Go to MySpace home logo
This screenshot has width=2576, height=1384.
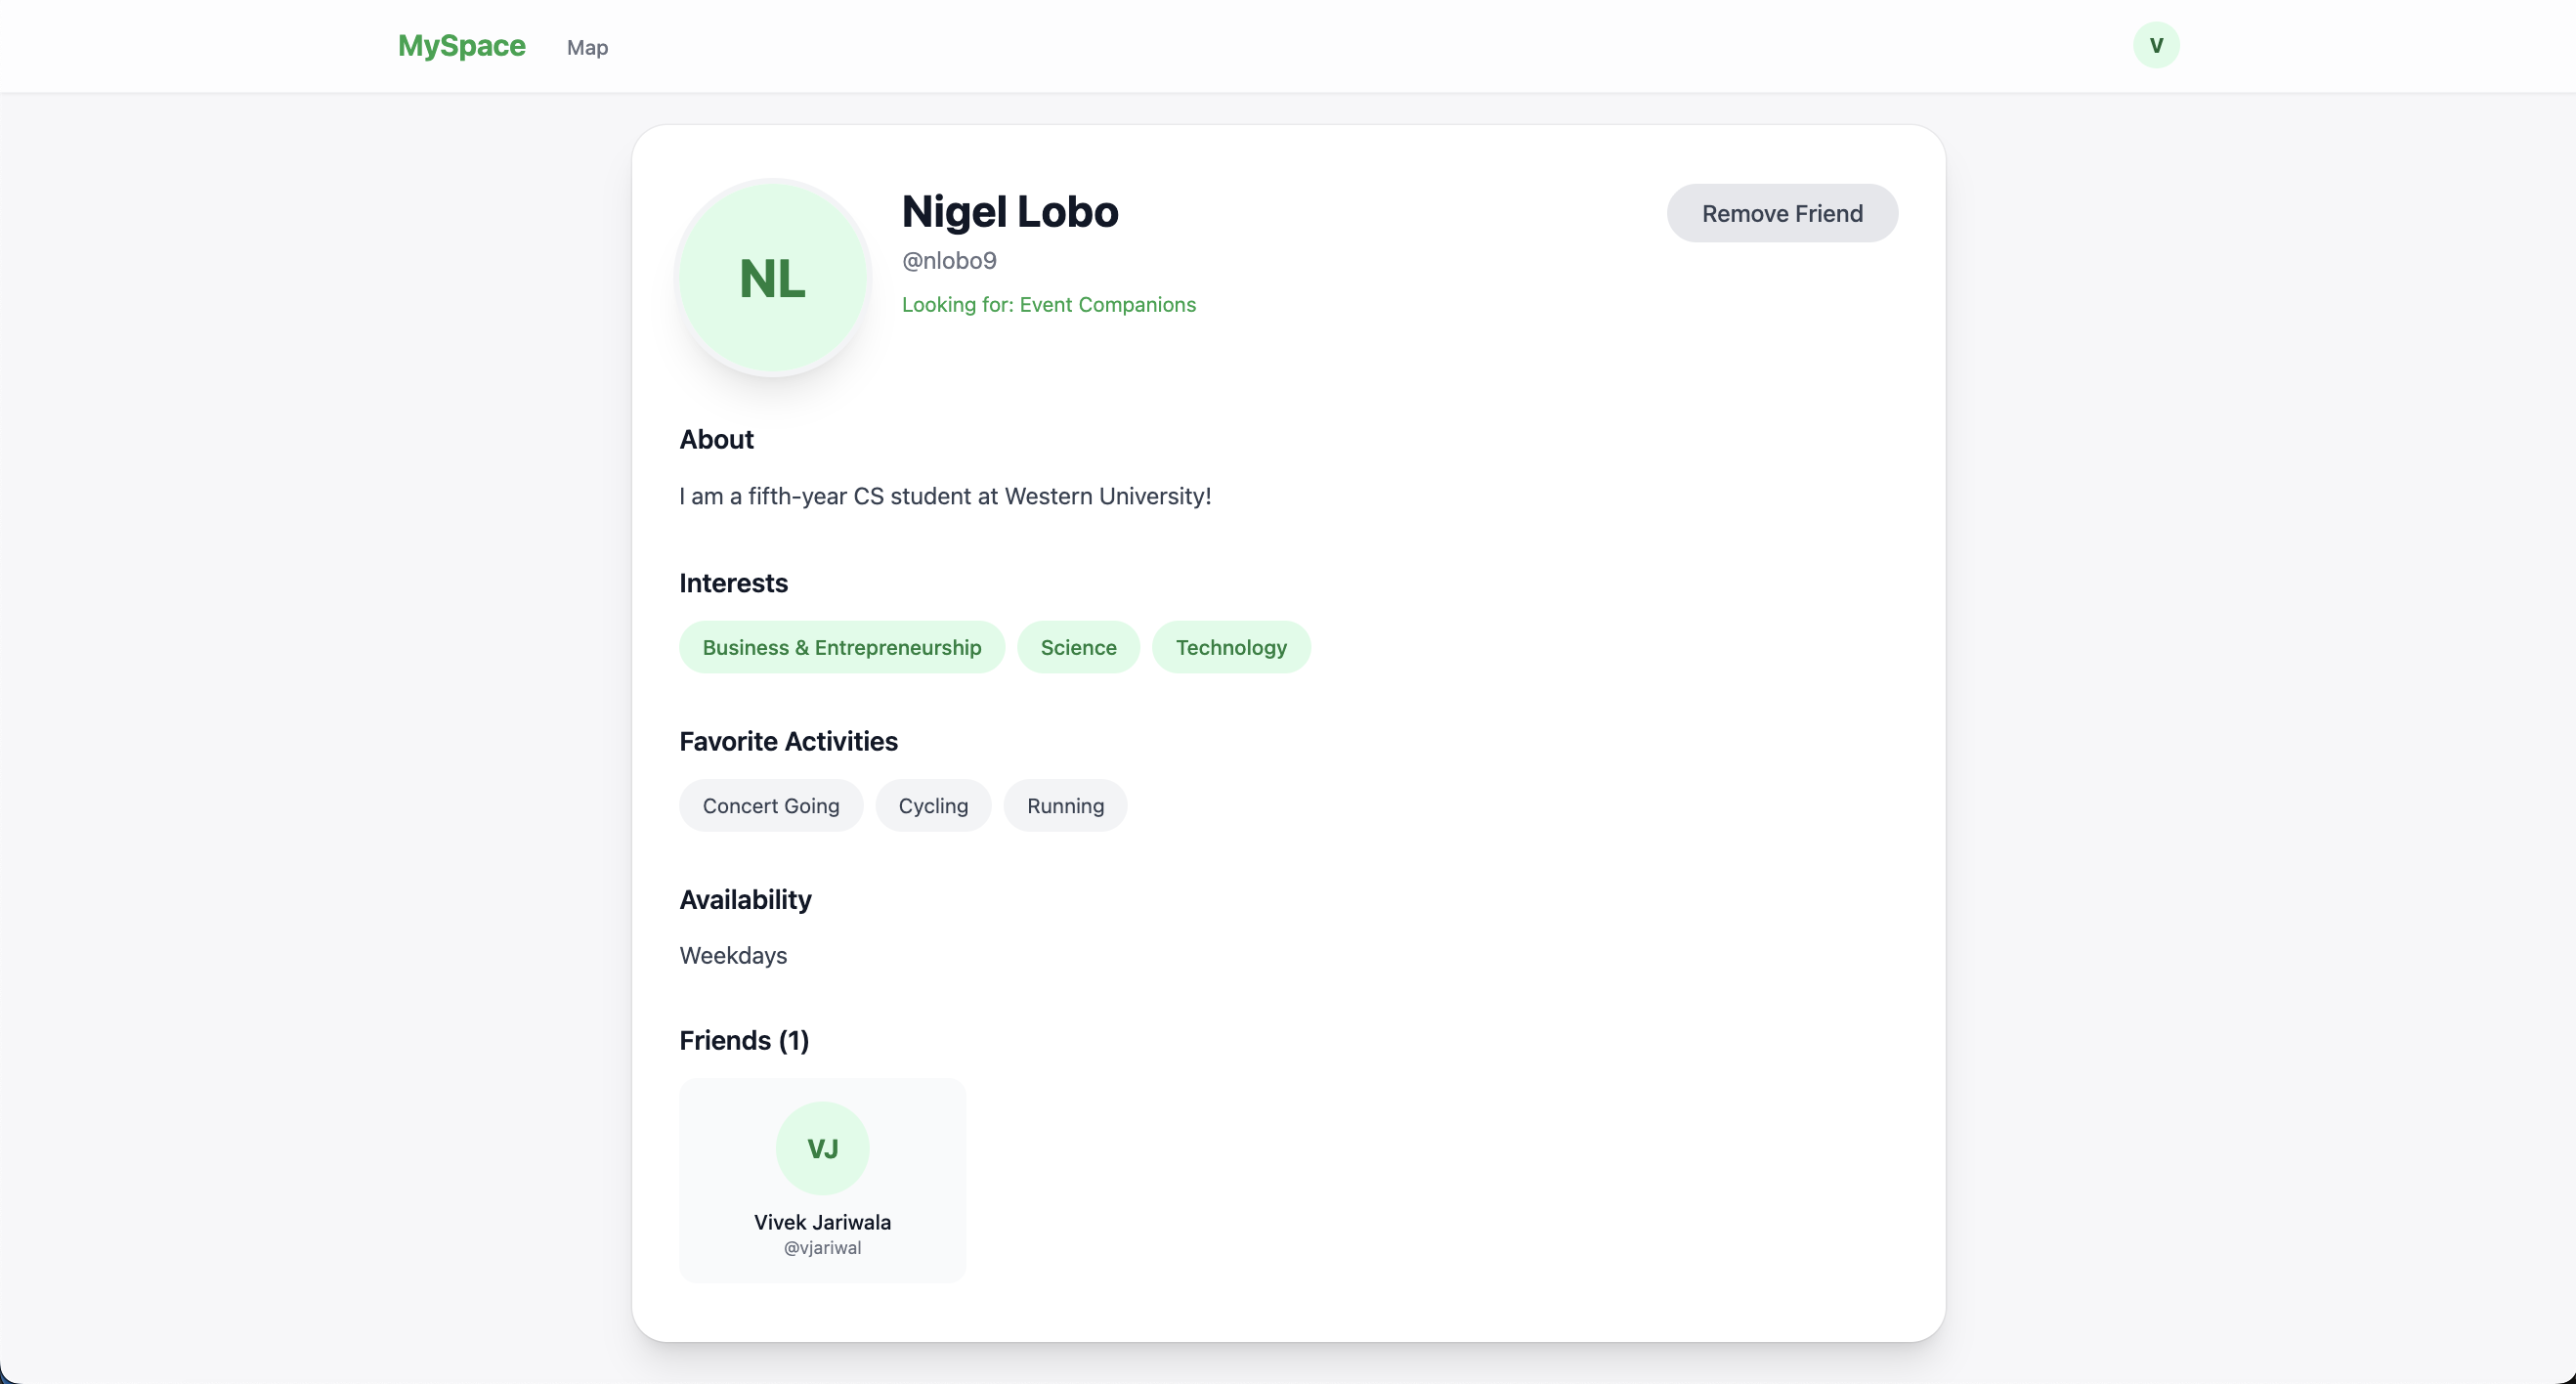(x=461, y=46)
